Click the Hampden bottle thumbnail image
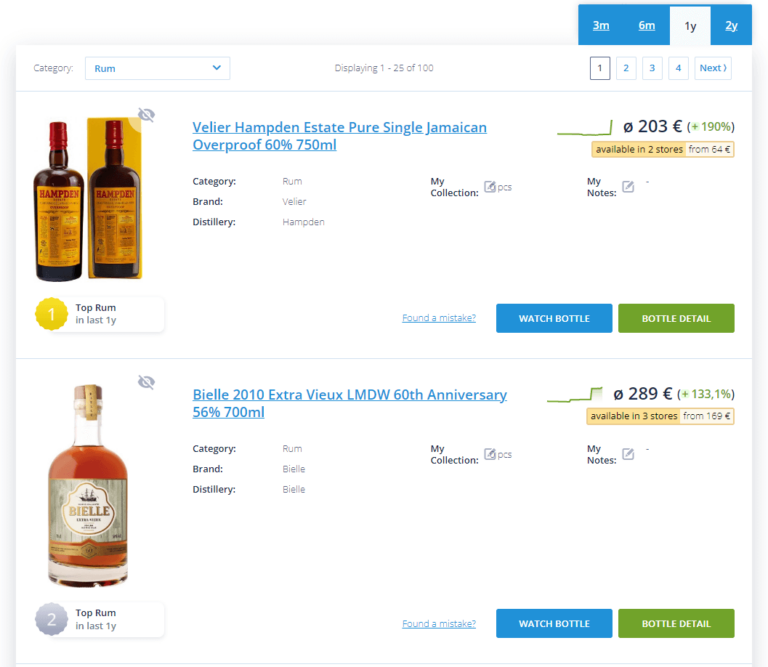 tap(90, 200)
